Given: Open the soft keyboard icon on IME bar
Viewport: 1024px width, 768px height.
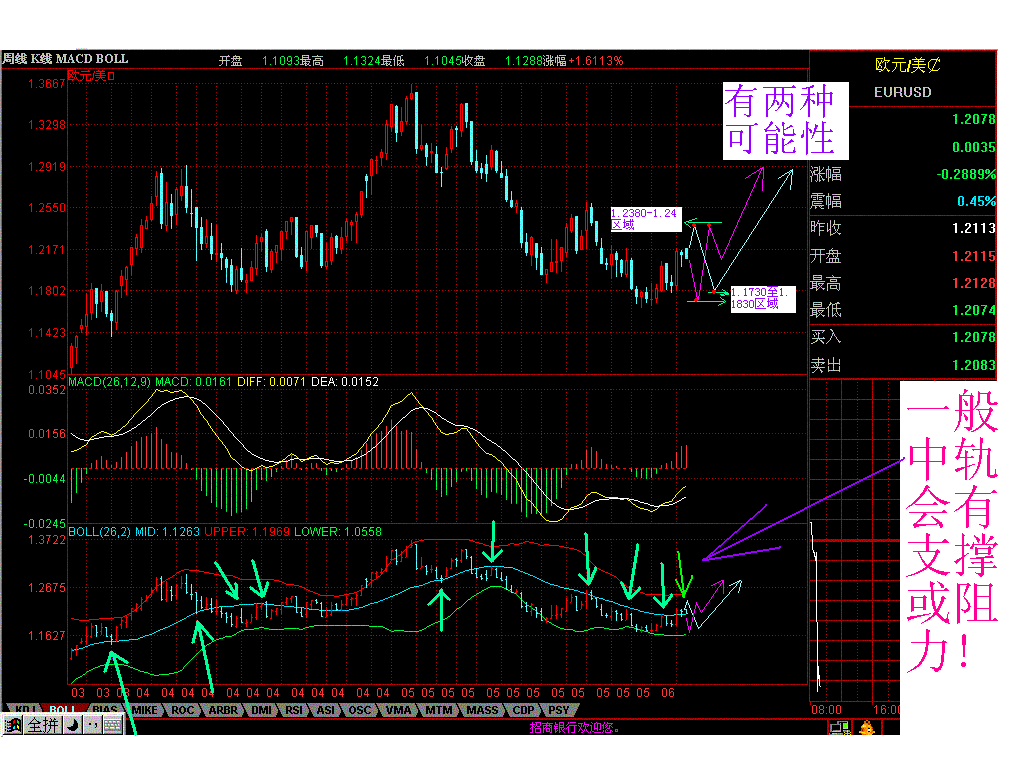Looking at the screenshot, I should pyautogui.click(x=112, y=725).
